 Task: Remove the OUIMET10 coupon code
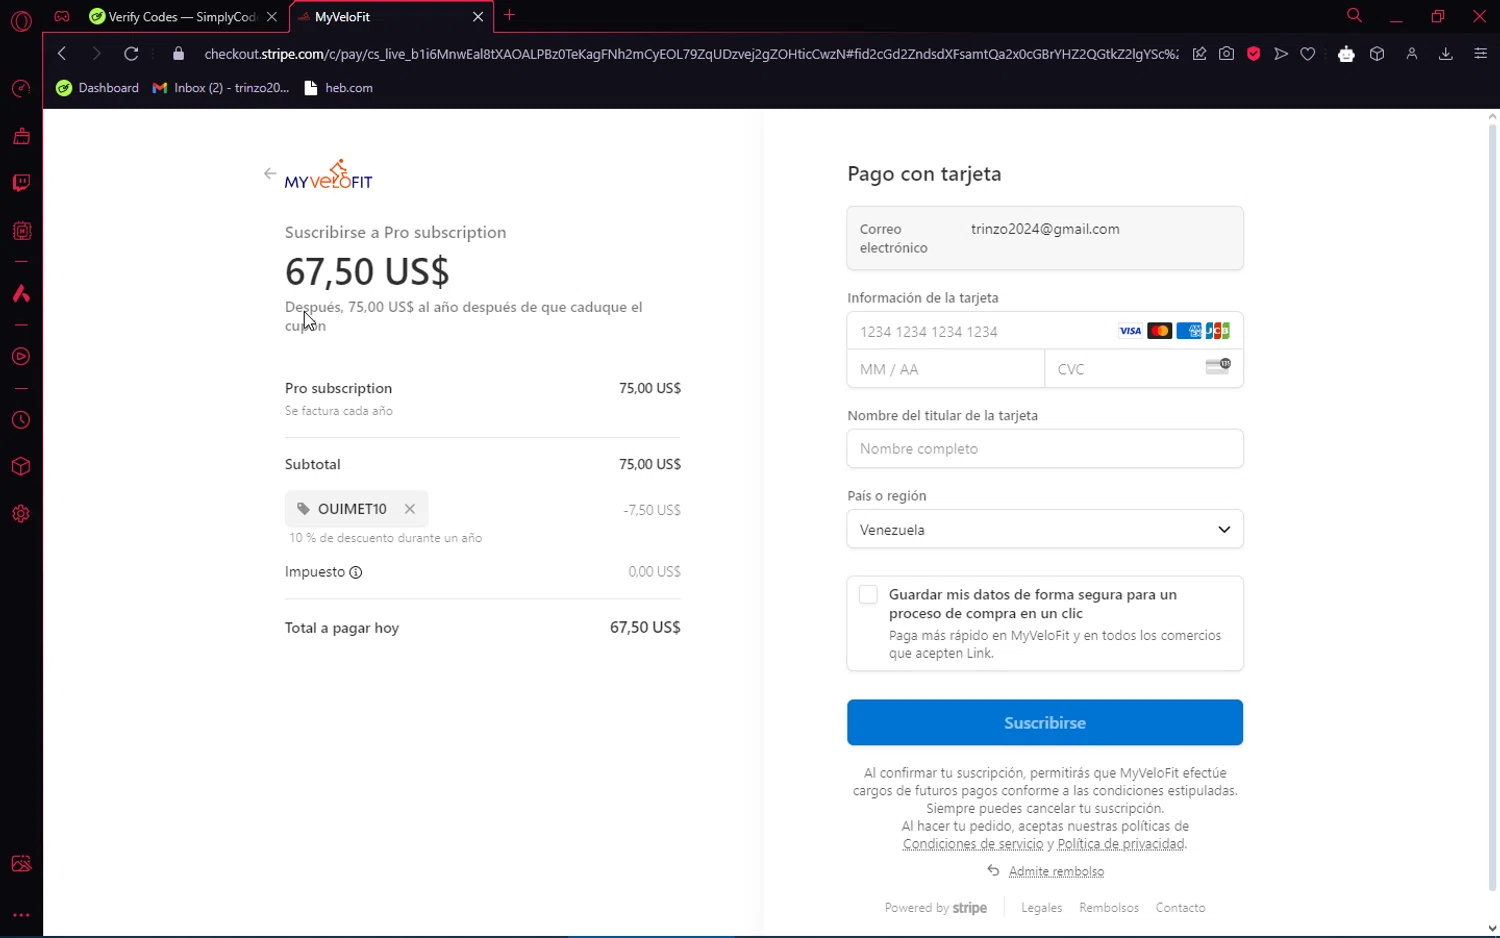point(410,509)
